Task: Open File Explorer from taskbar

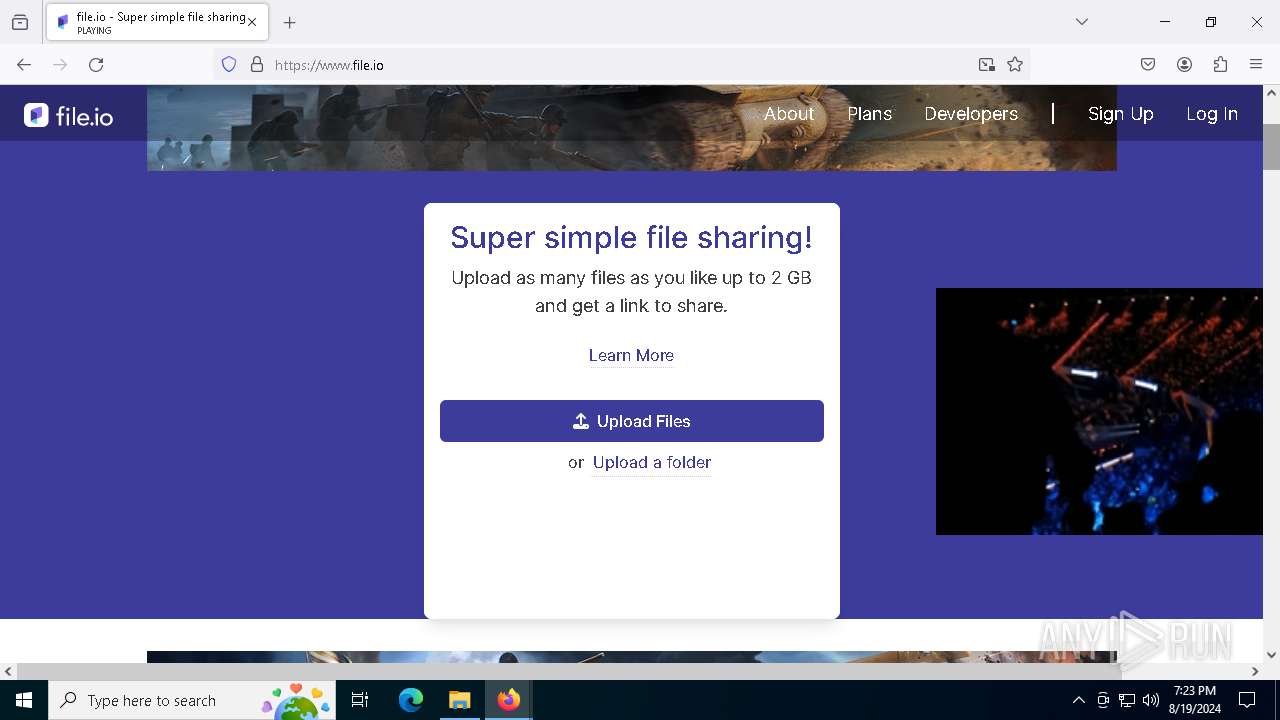Action: coord(460,700)
